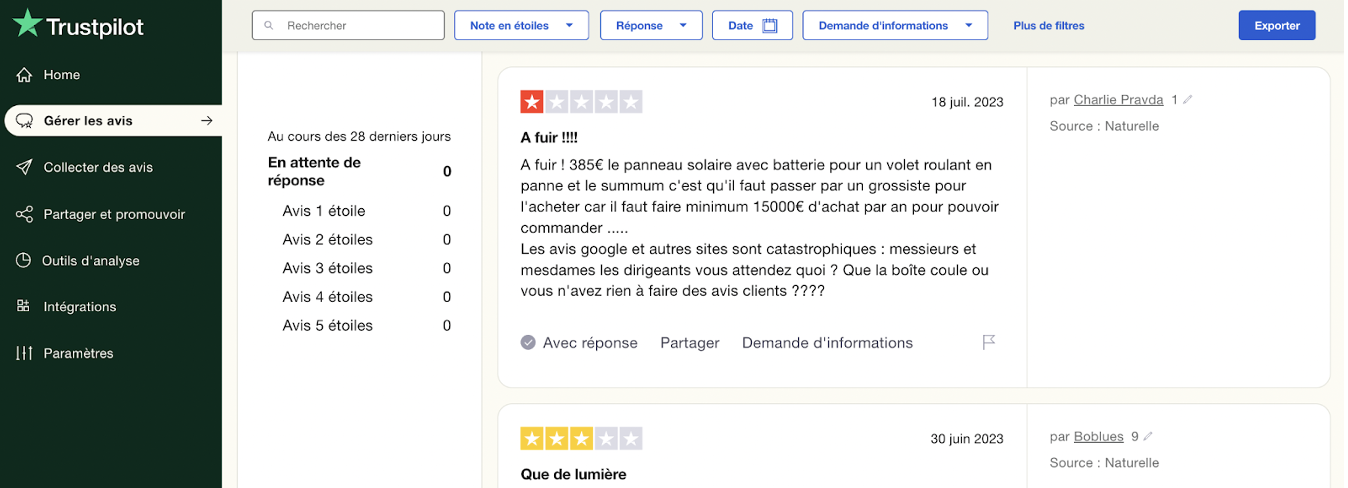
Task: Select 'Partager et promouvoir' menu item
Action: coord(114,214)
